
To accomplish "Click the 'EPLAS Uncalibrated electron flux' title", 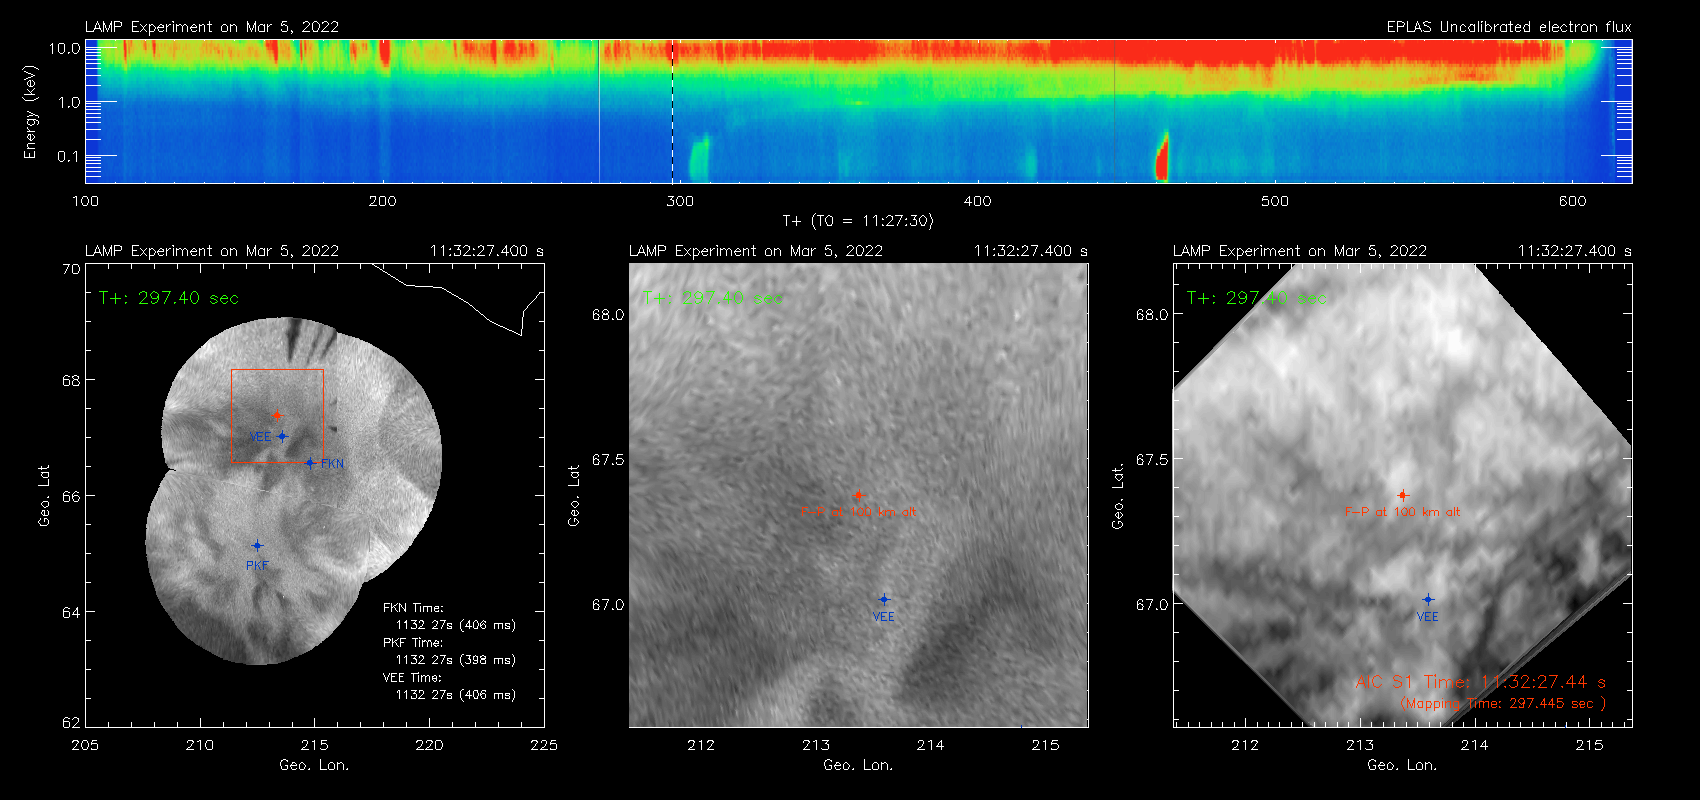I will [x=1509, y=27].
